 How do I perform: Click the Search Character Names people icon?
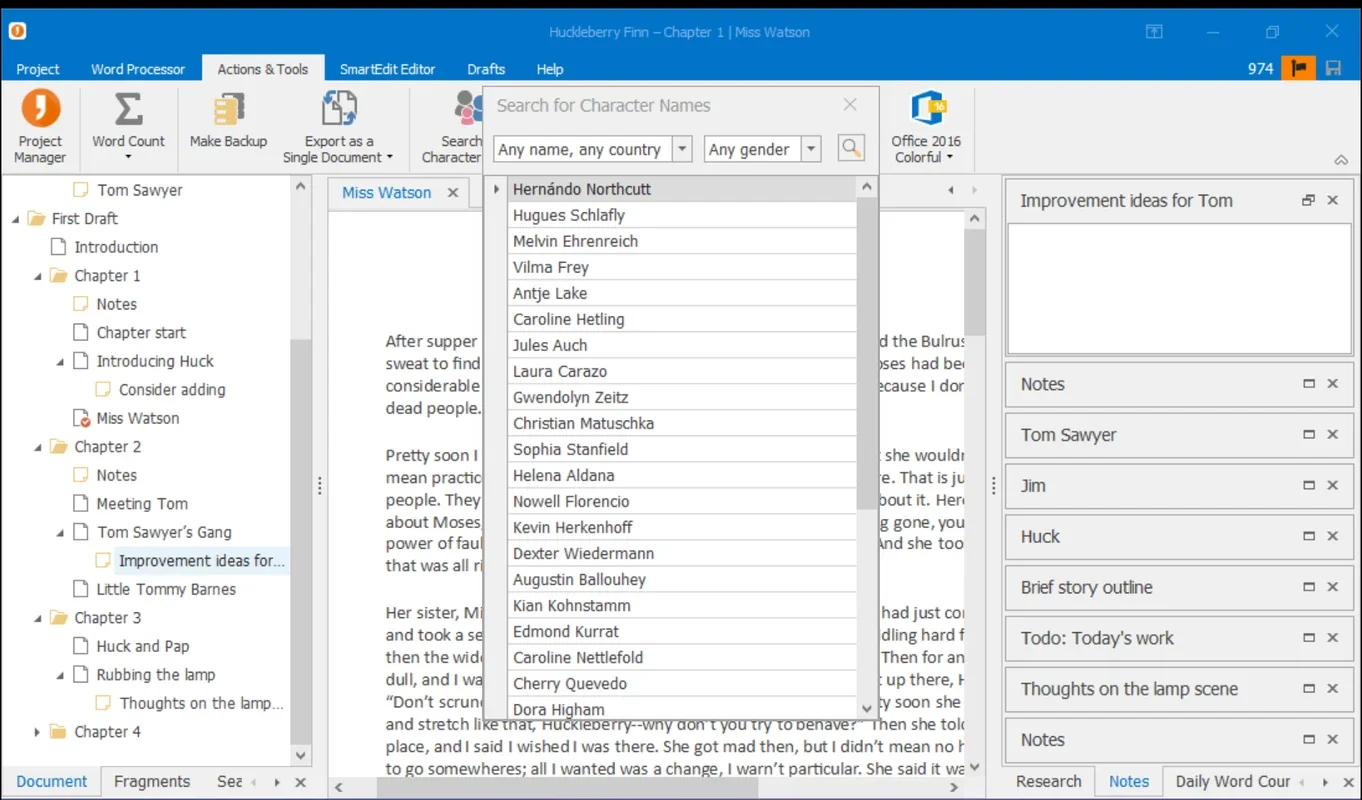(468, 108)
